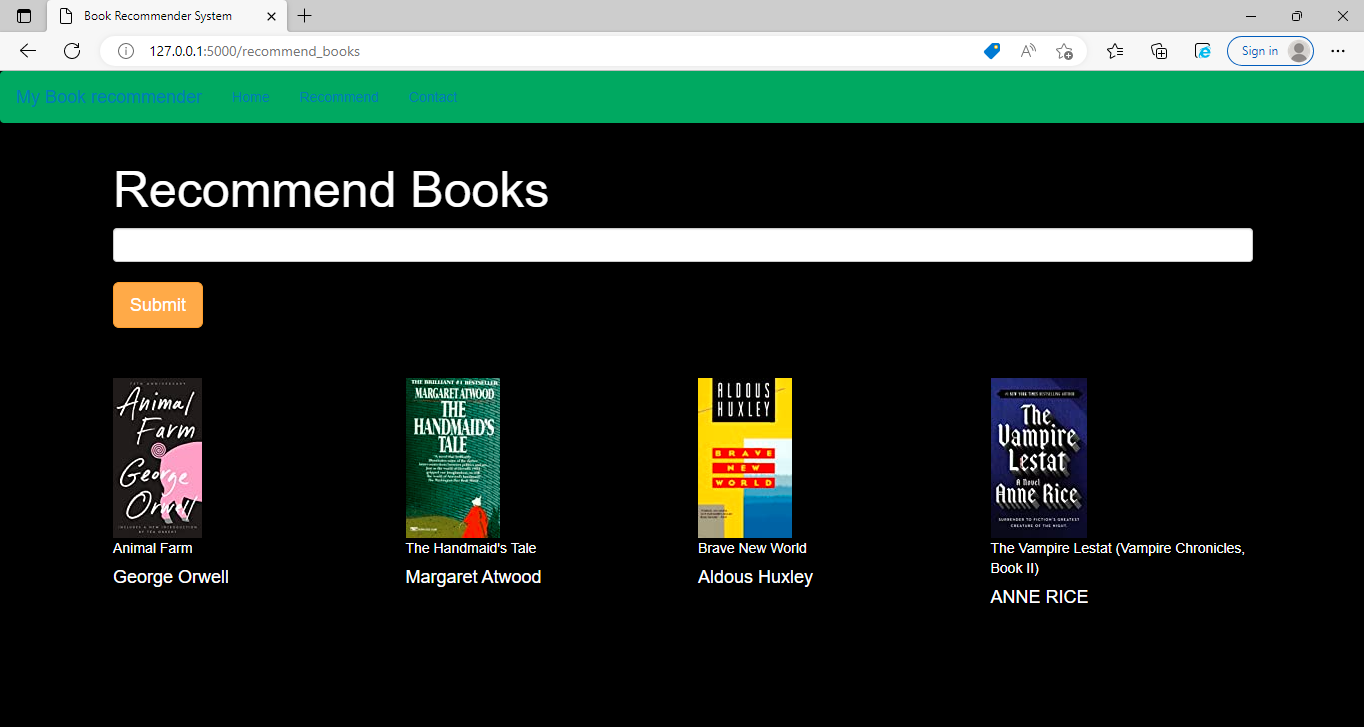Click inside the book search field
The image size is (1364, 727).
click(x=683, y=244)
